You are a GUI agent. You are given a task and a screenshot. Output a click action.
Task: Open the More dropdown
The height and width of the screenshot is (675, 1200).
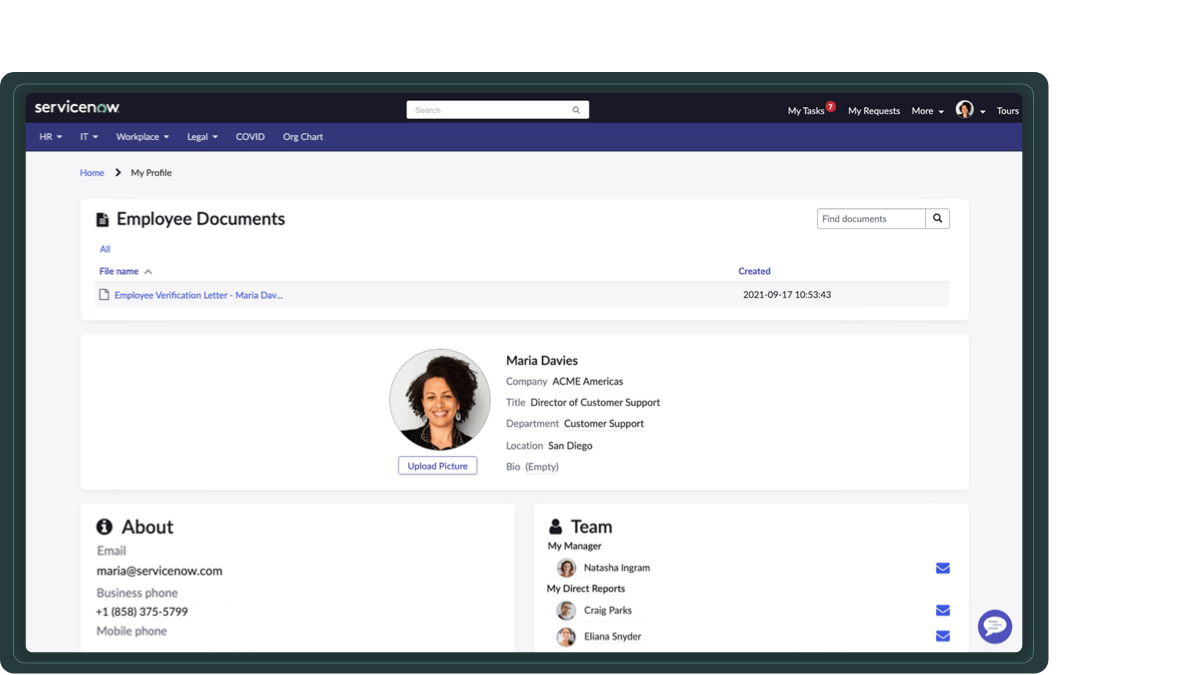click(x=926, y=110)
